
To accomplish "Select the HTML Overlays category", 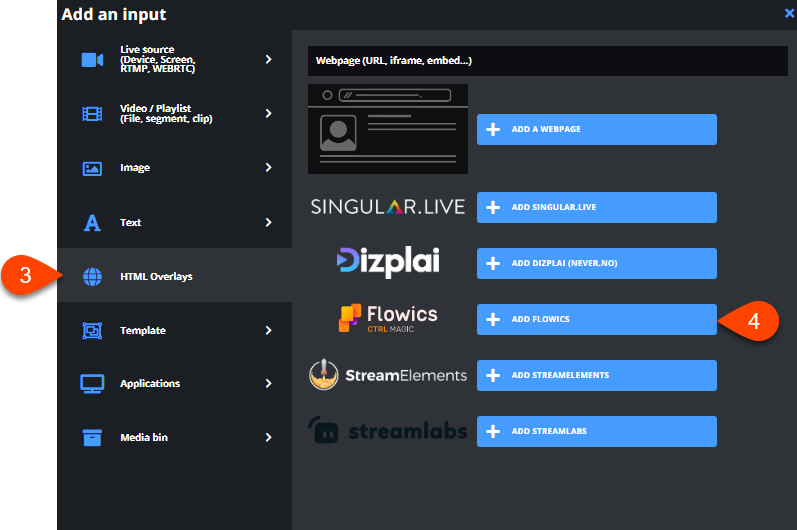I will coord(174,275).
